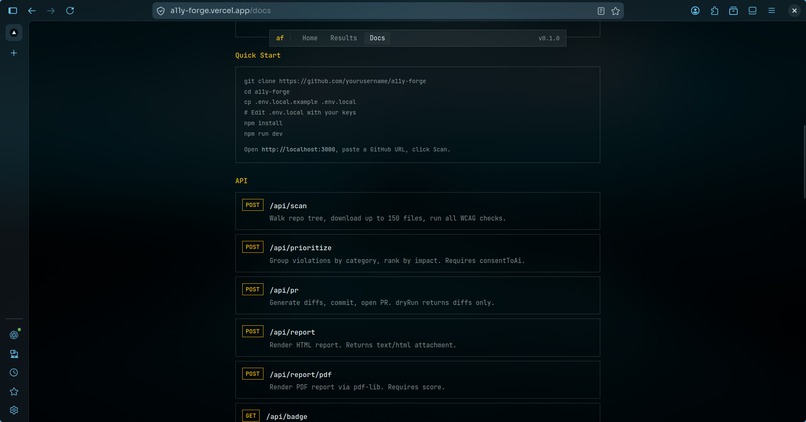Click the Quick Start heading
Viewport: 806px width, 422px height.
(258, 55)
